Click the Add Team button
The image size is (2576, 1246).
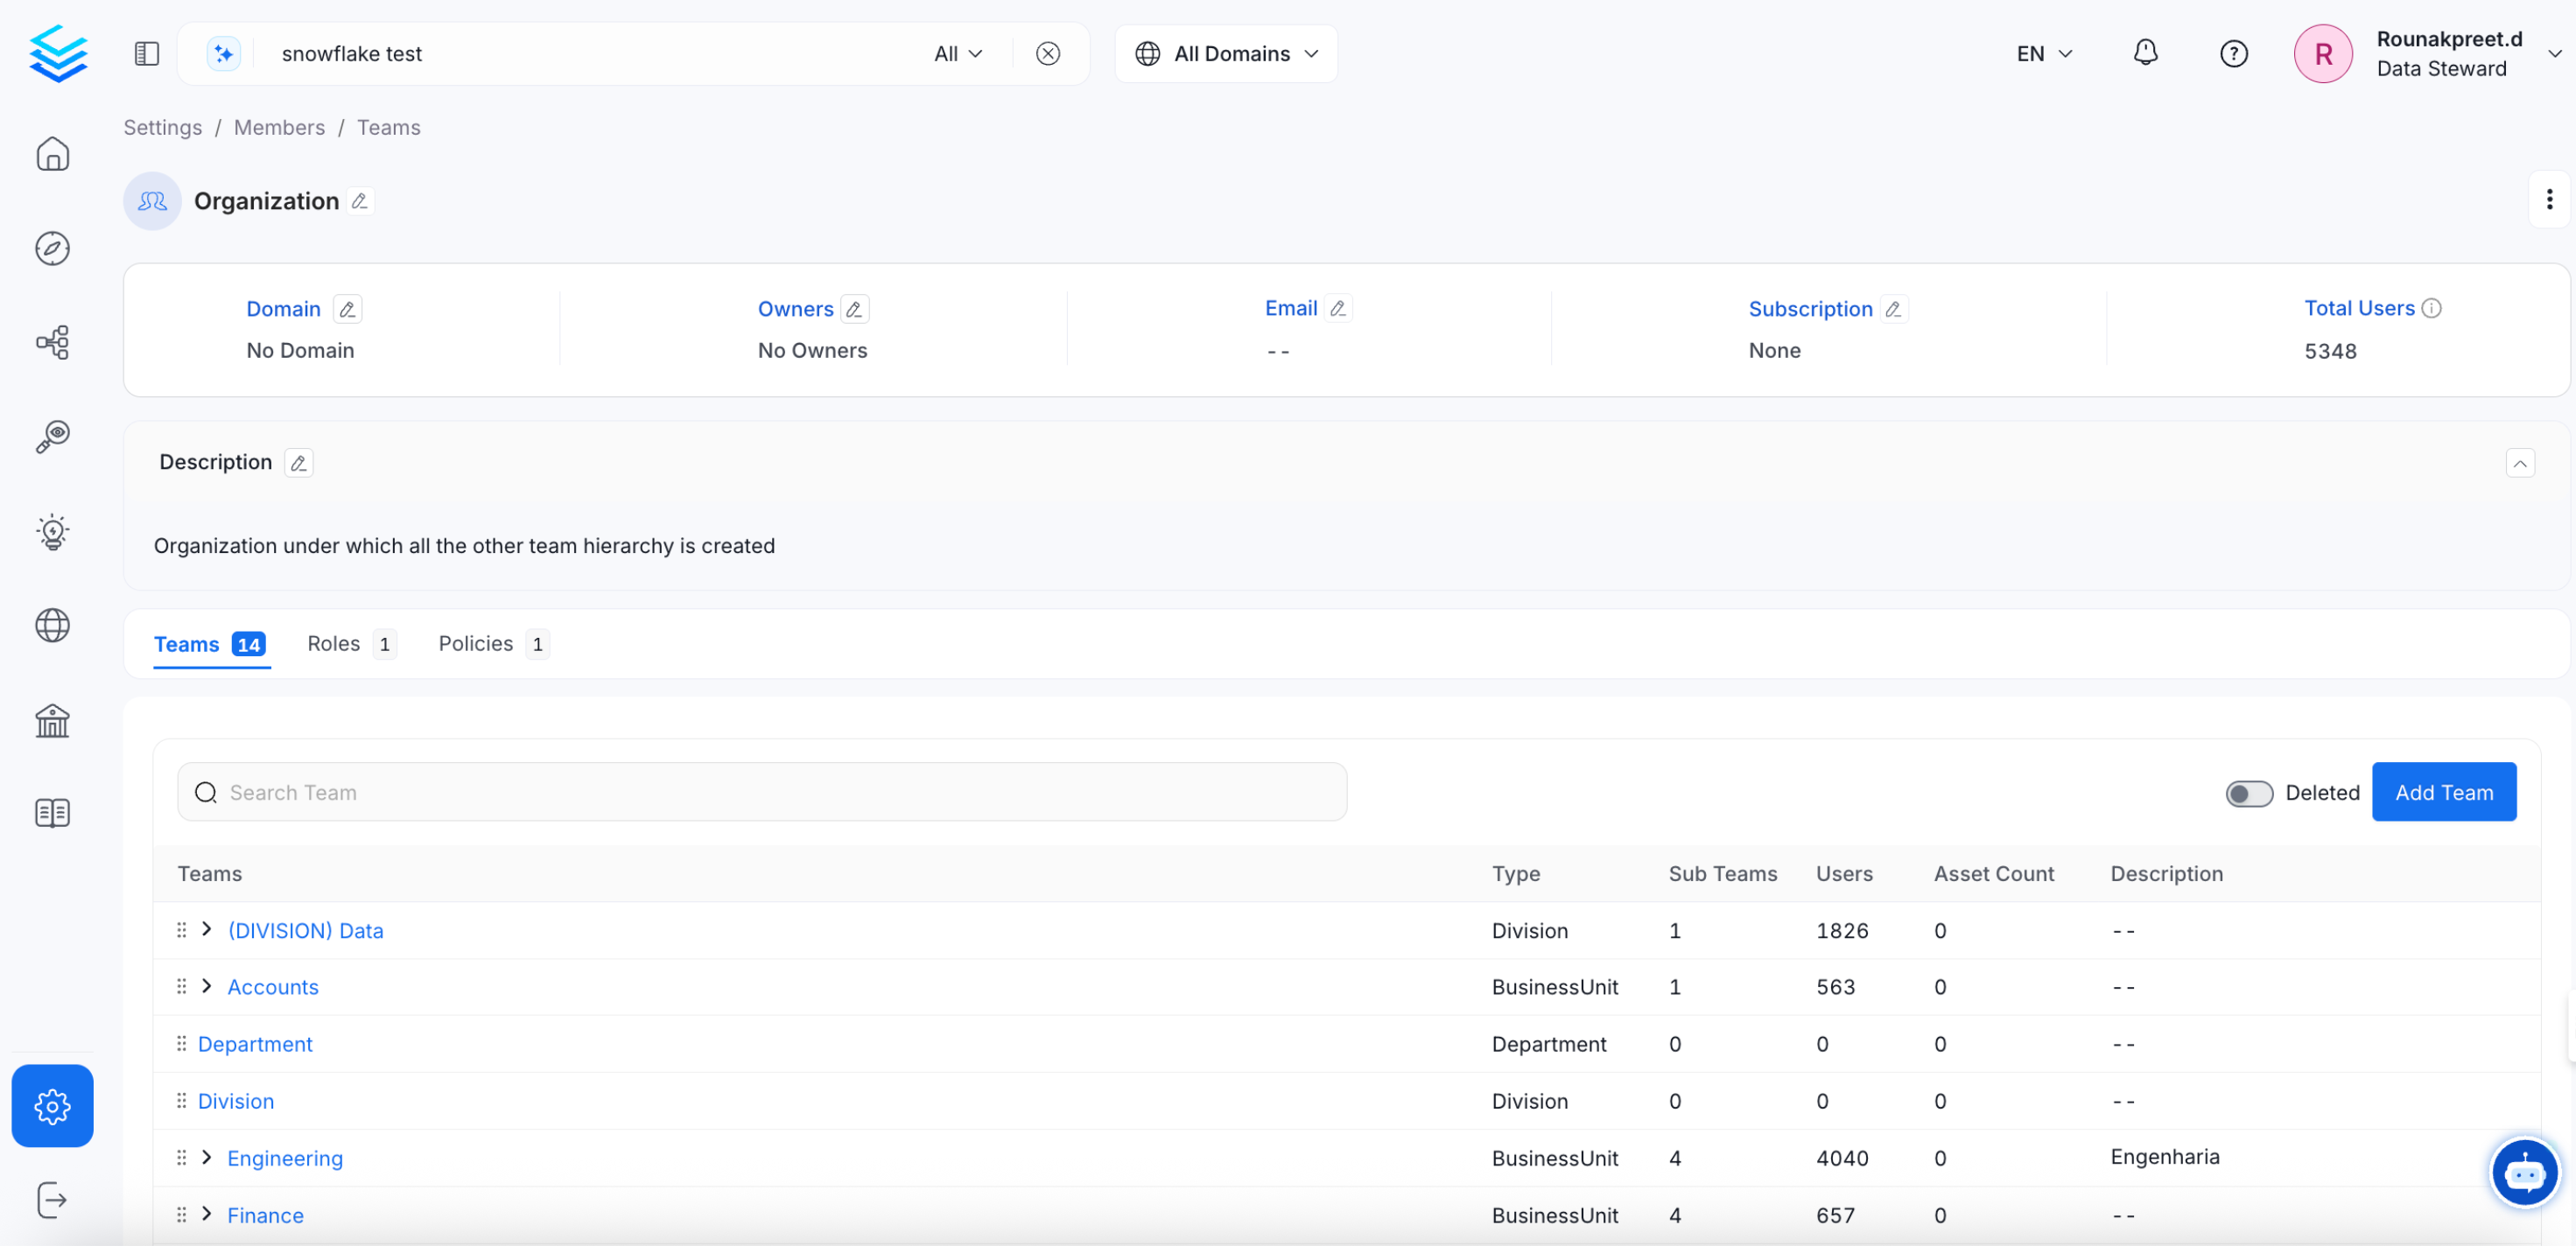[x=2443, y=792]
